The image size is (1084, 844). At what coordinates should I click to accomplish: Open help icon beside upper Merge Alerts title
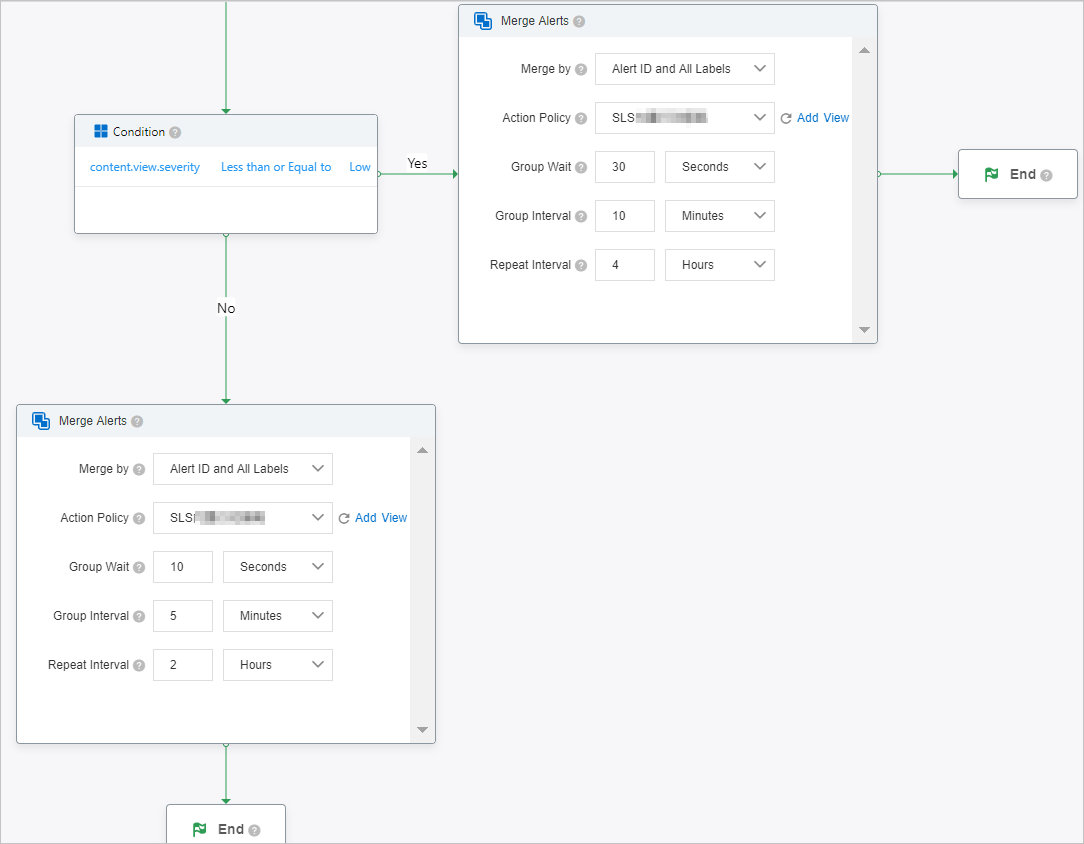click(579, 21)
